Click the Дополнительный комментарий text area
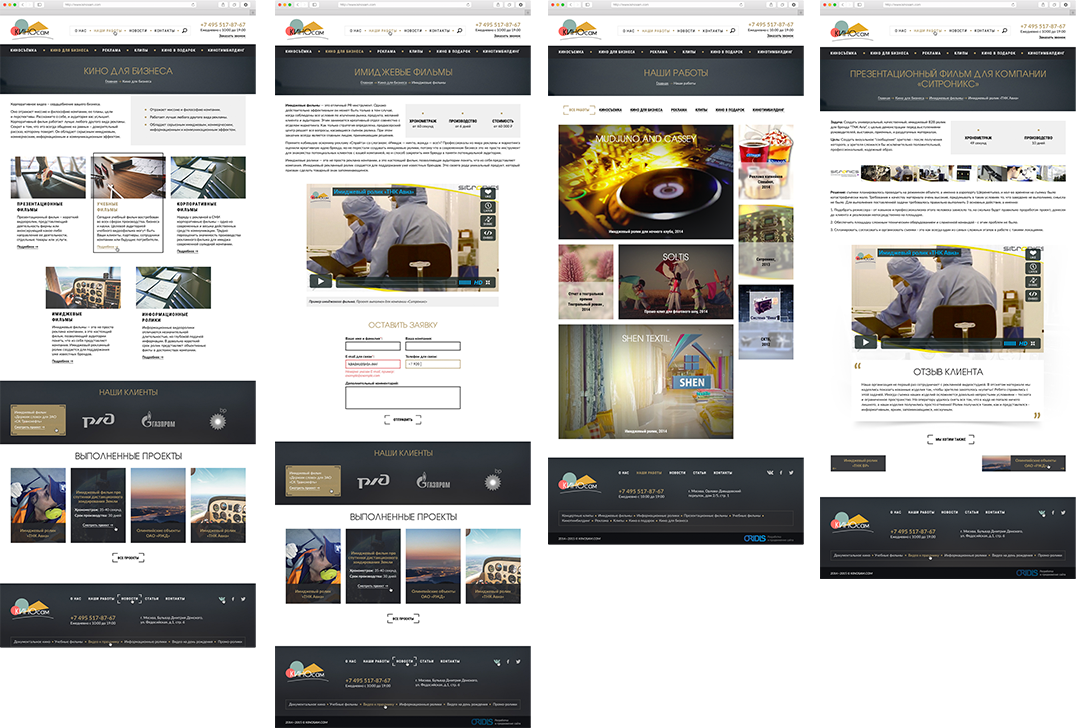Screen dimensions: 1076x728 (x=403, y=398)
